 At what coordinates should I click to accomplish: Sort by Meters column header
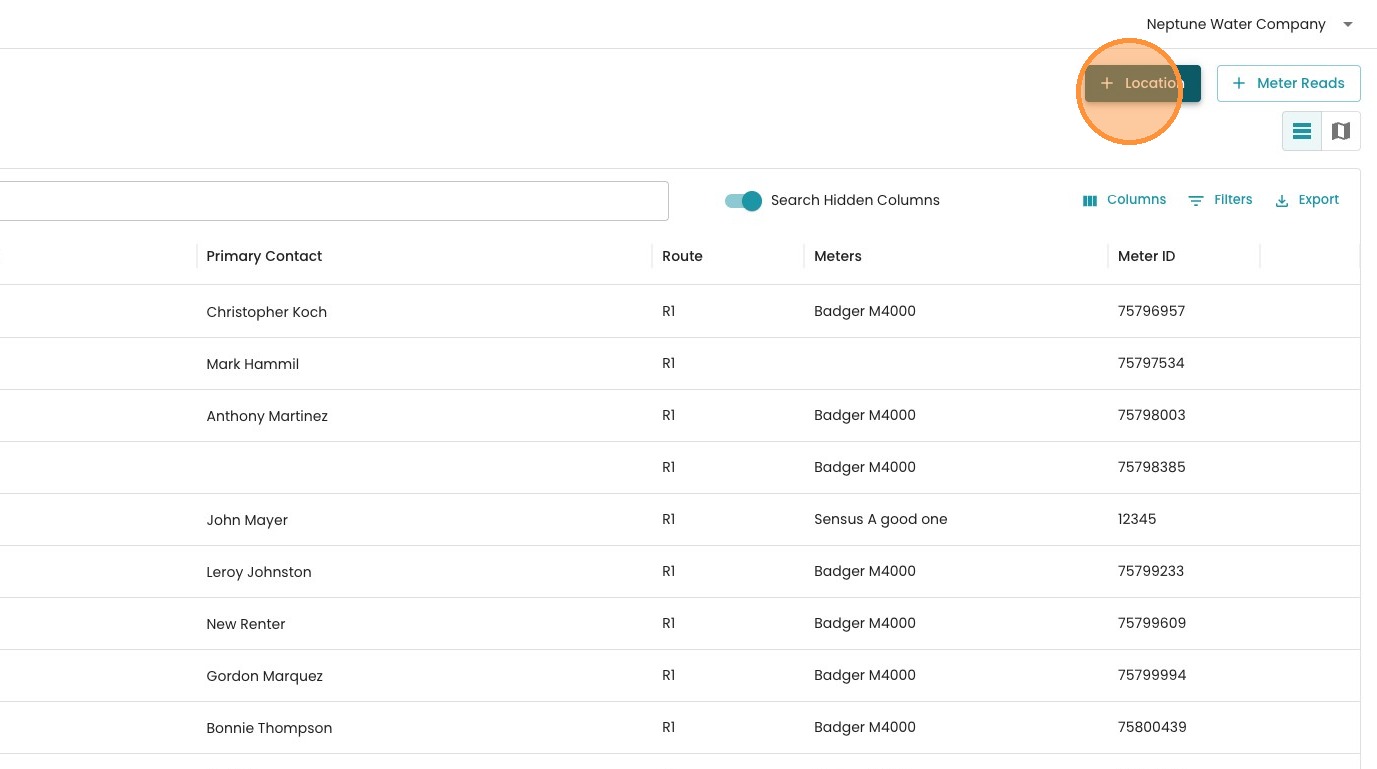[837, 256]
